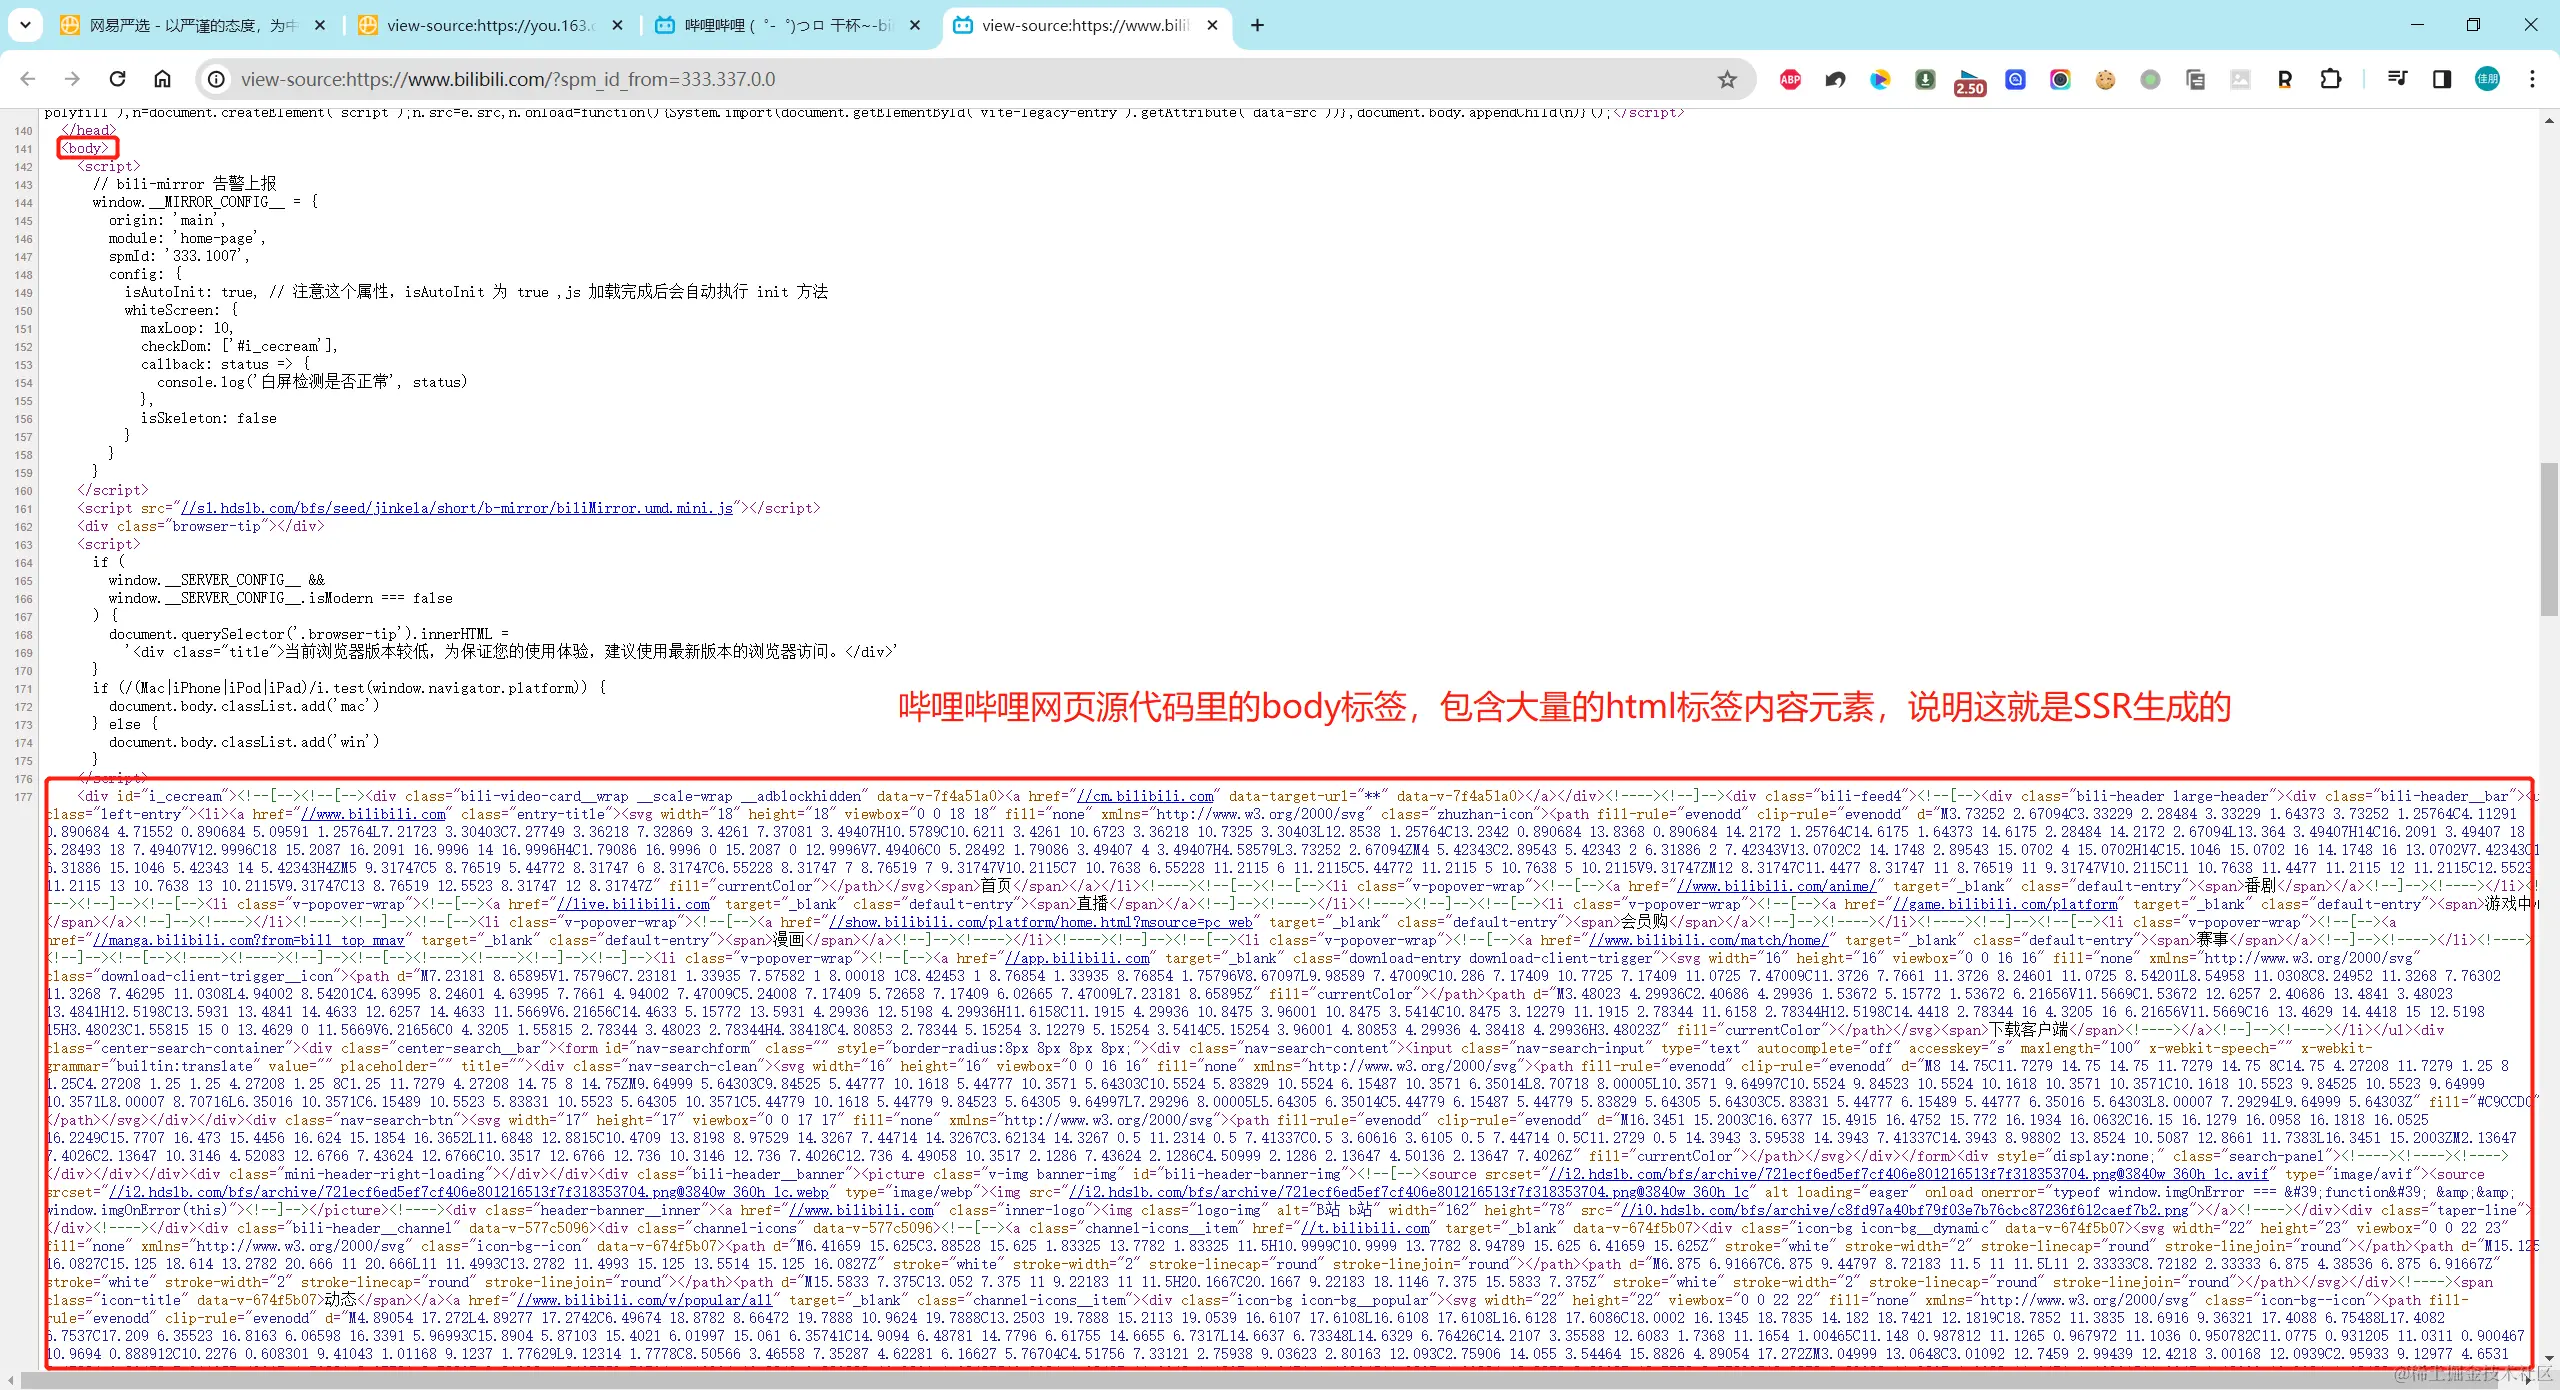
Task: Bookmark this page with the star
Action: click(1727, 79)
